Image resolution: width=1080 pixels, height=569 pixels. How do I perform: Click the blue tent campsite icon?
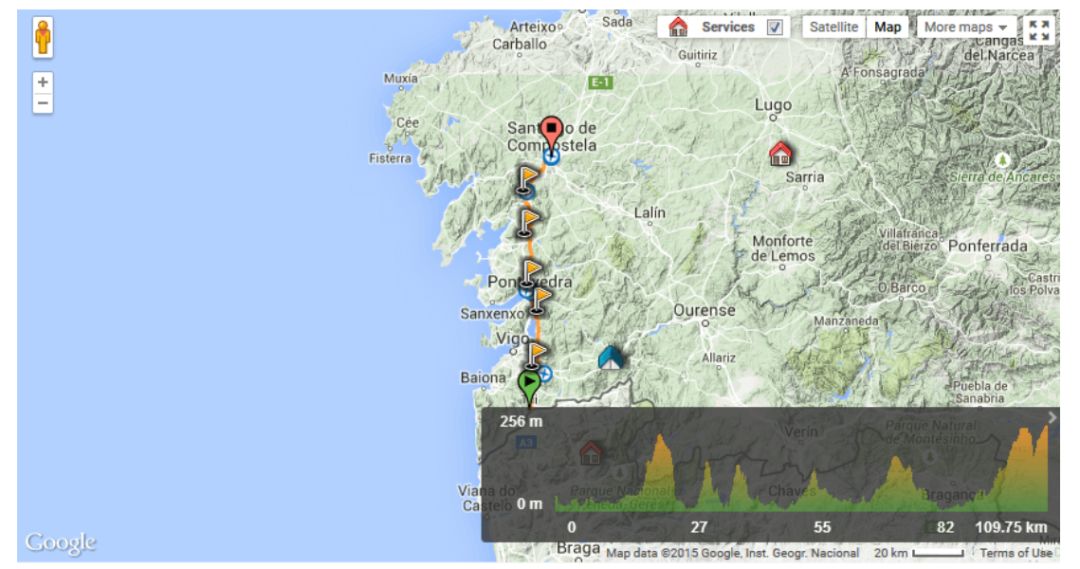point(610,357)
